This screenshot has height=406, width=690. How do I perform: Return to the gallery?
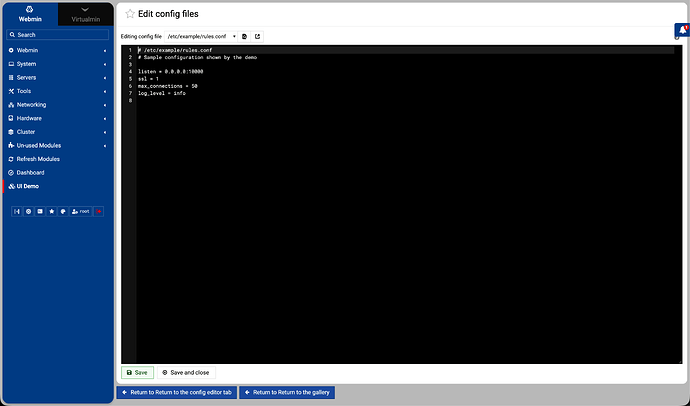pos(287,392)
